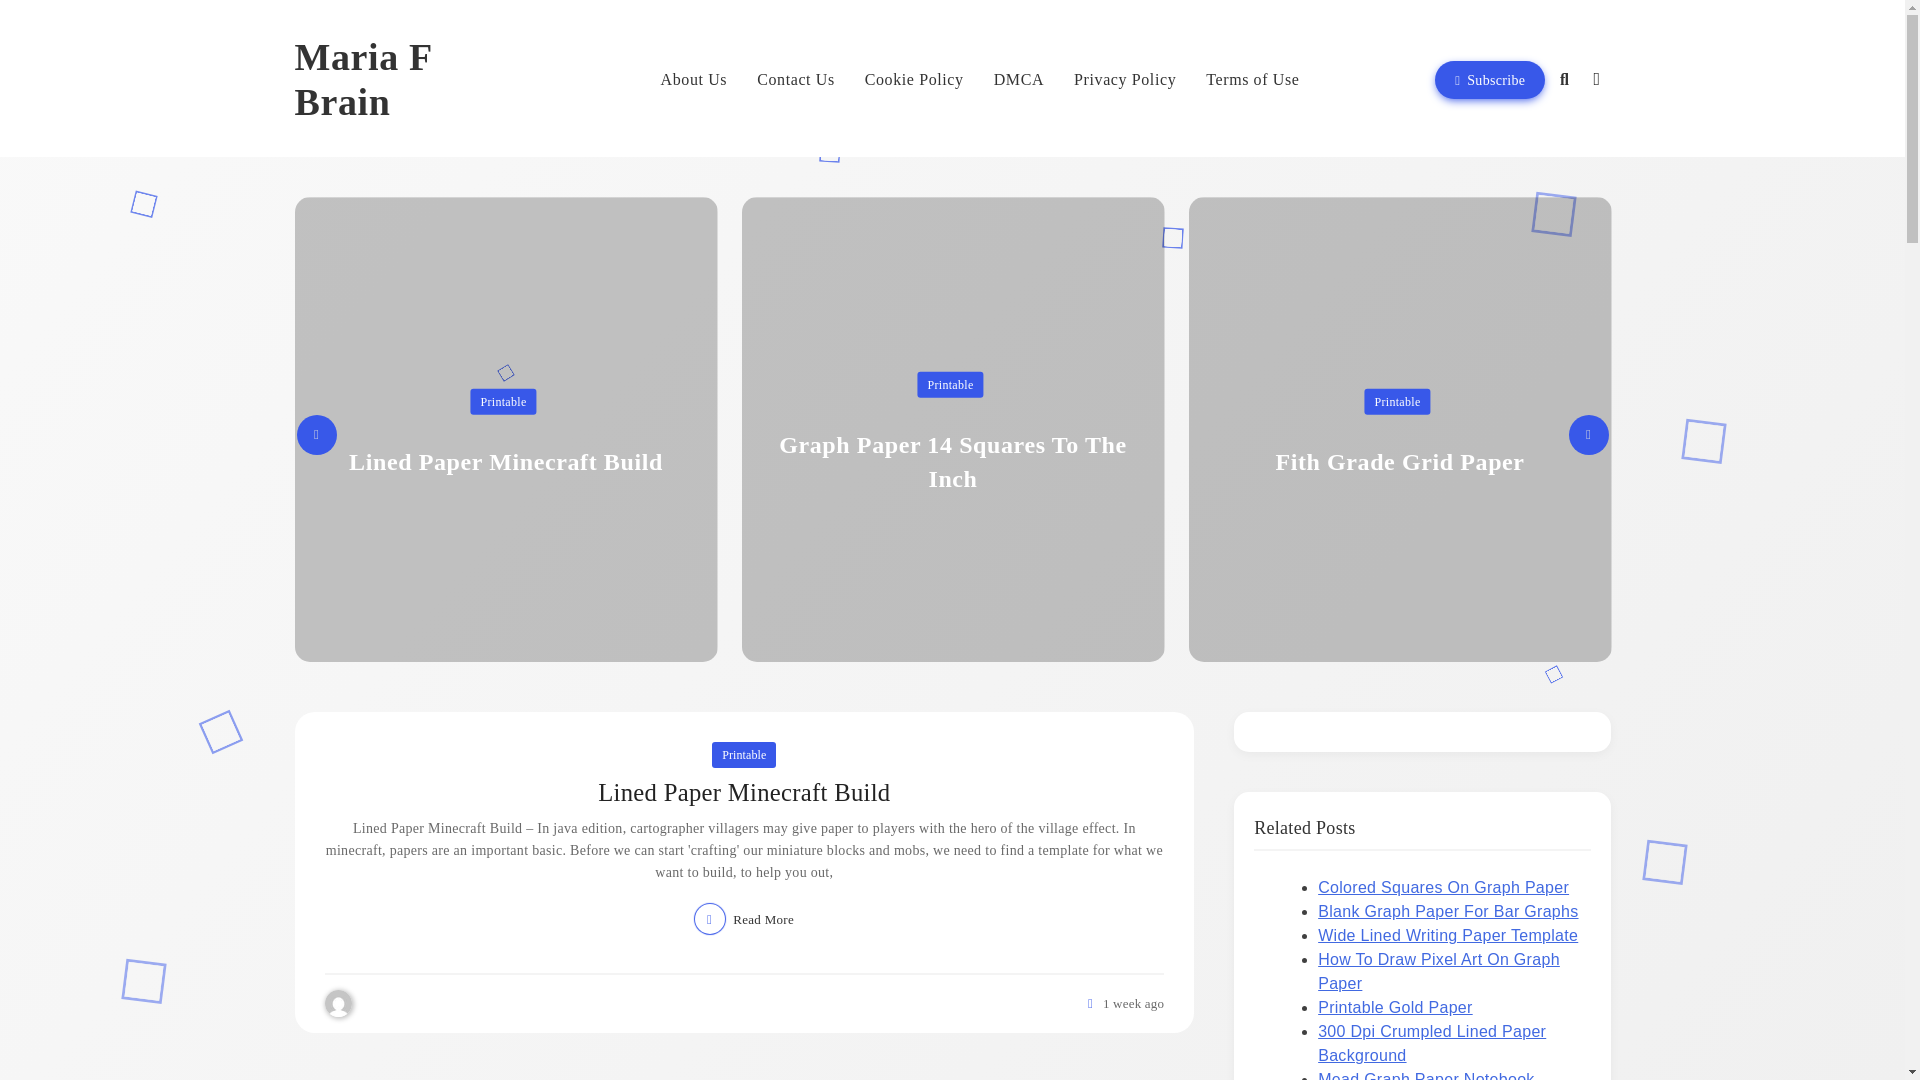Open How To Draw Pixel Art link

pos(1439,971)
